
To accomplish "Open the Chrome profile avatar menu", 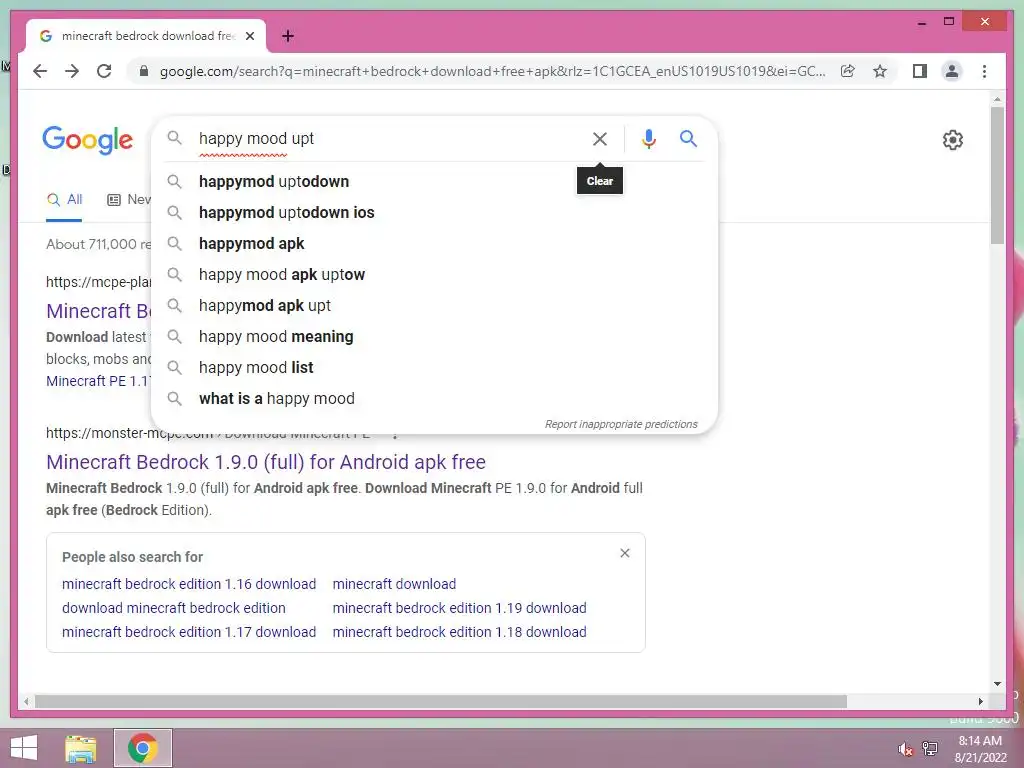I will [x=952, y=71].
